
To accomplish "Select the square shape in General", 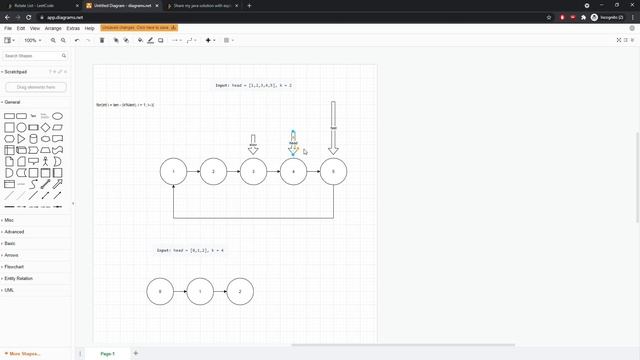I will 9,127.
